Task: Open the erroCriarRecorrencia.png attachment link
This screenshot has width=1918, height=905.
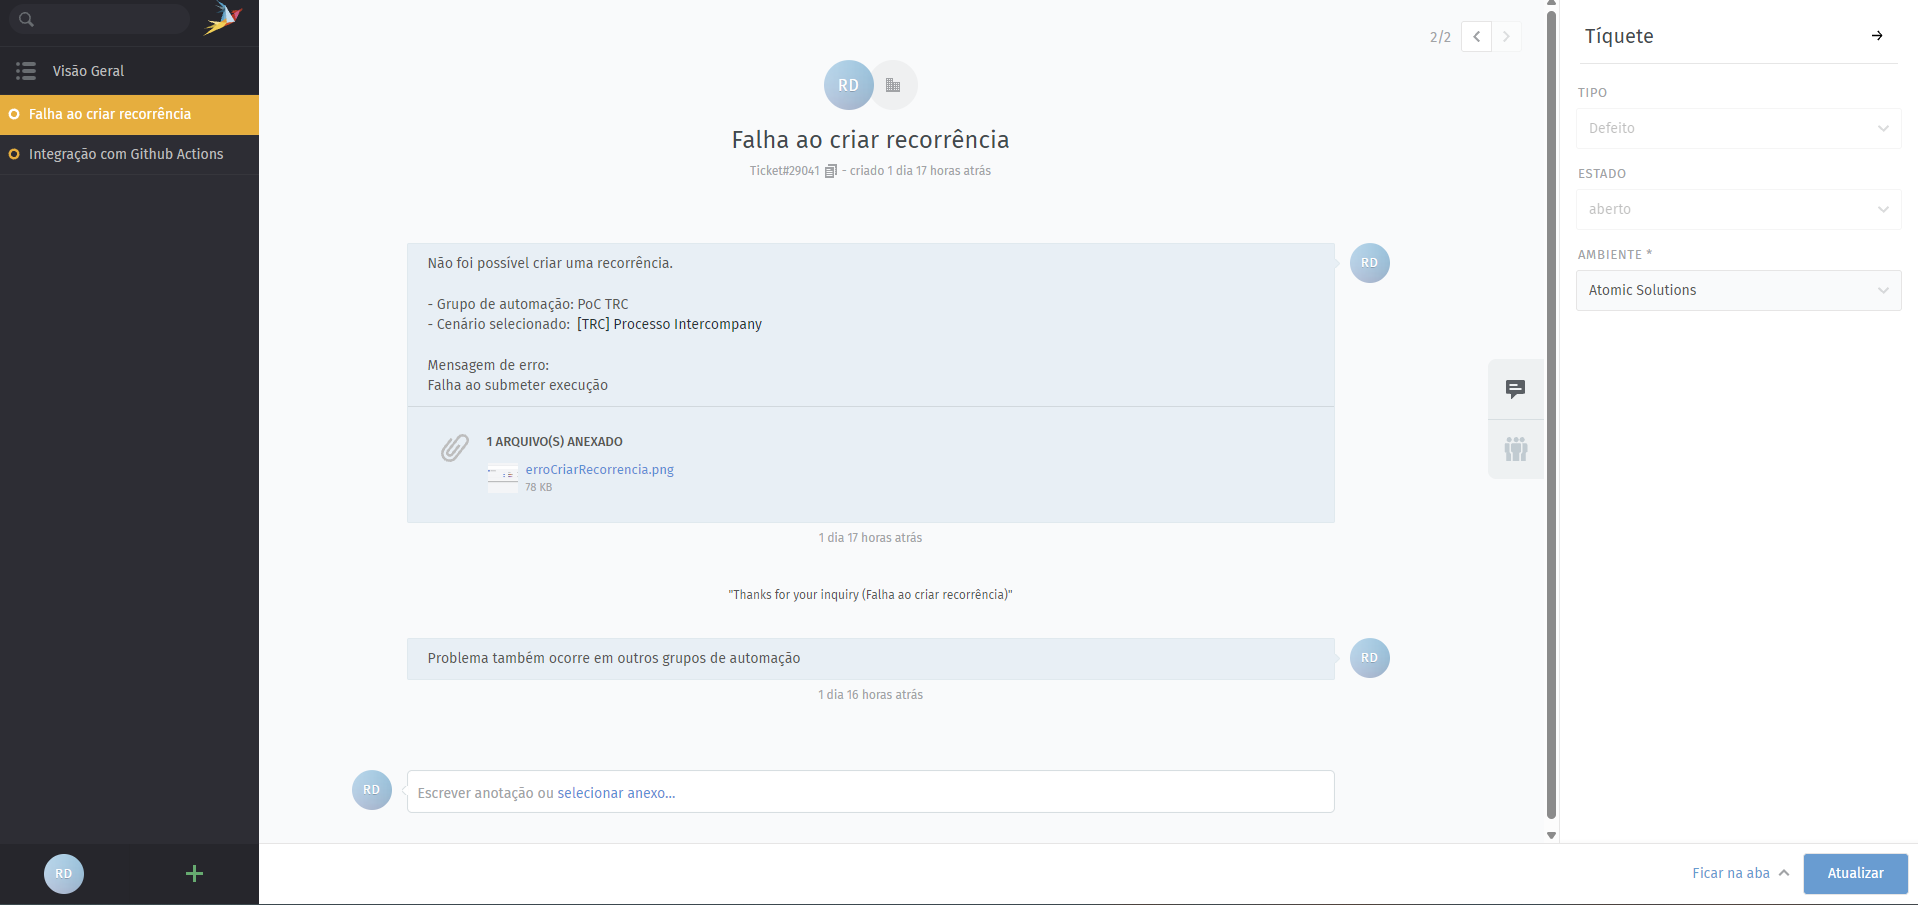Action: pos(599,470)
